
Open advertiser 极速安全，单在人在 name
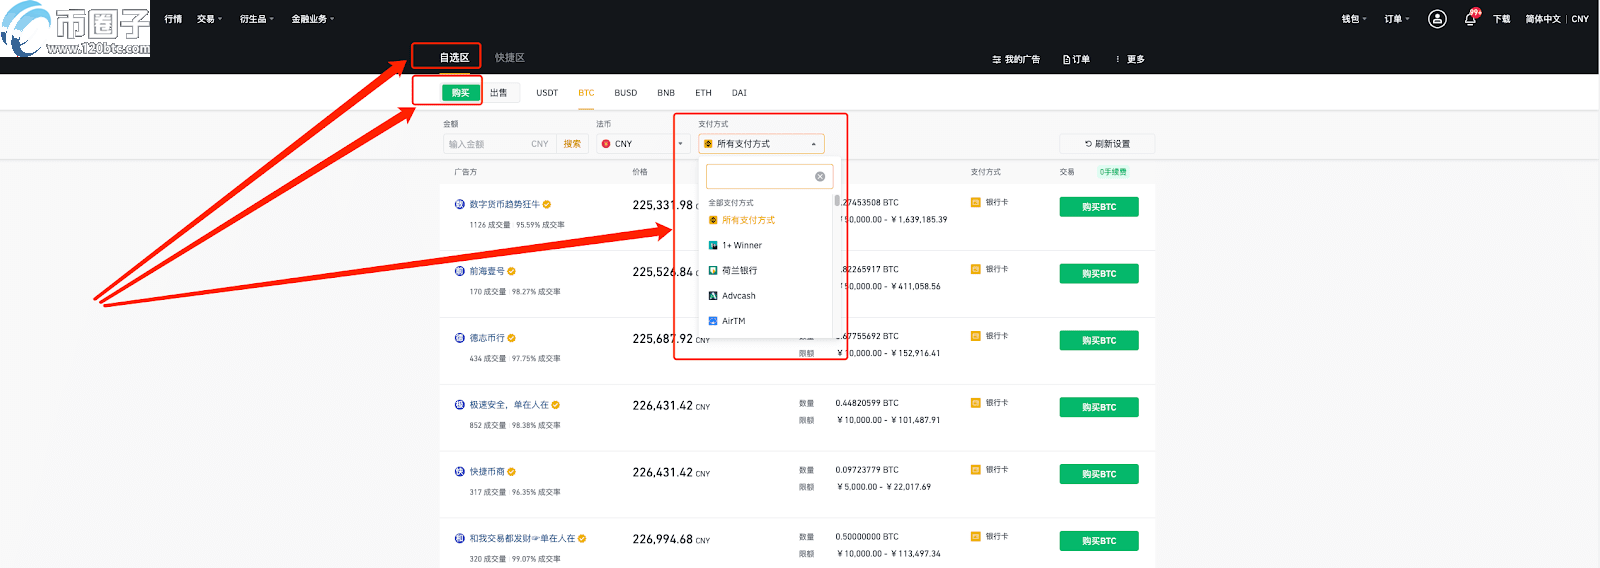[x=509, y=405]
